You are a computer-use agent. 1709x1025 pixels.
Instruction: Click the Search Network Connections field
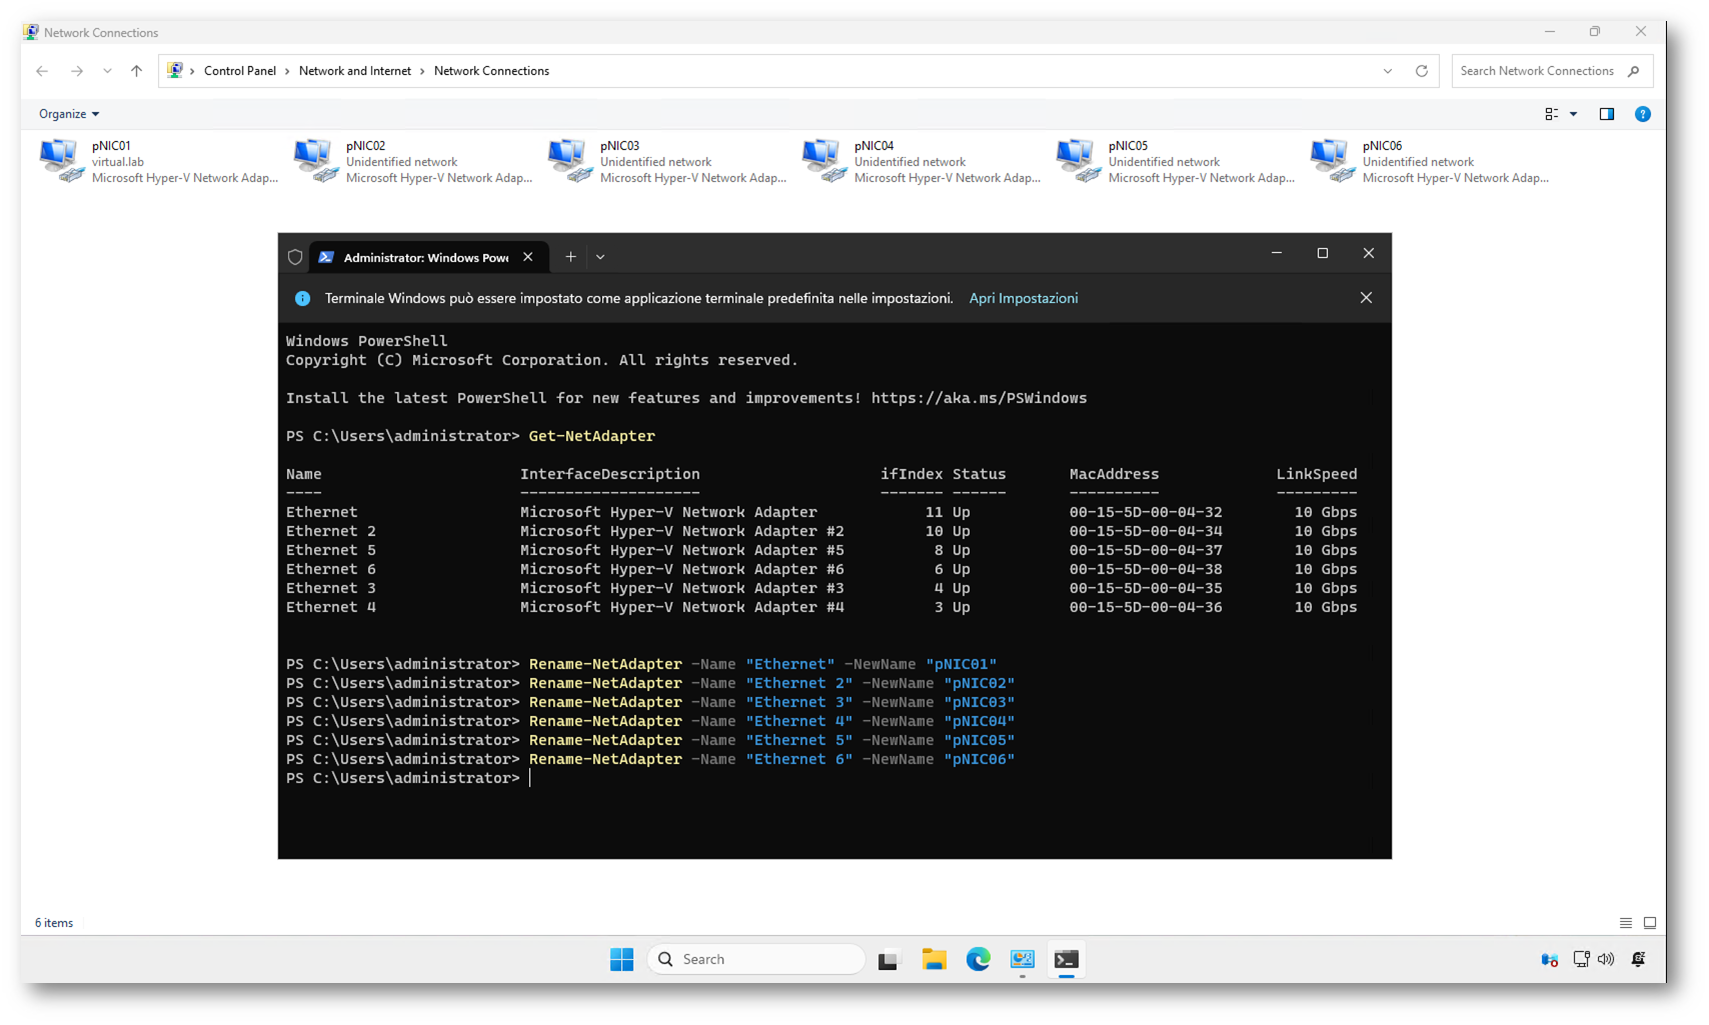[x=1536, y=71]
